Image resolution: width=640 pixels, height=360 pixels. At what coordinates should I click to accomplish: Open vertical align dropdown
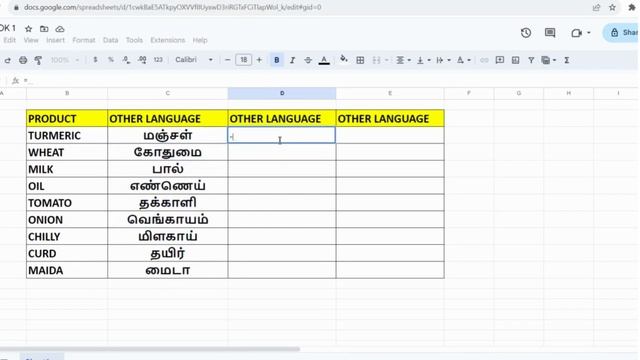[x=423, y=60]
